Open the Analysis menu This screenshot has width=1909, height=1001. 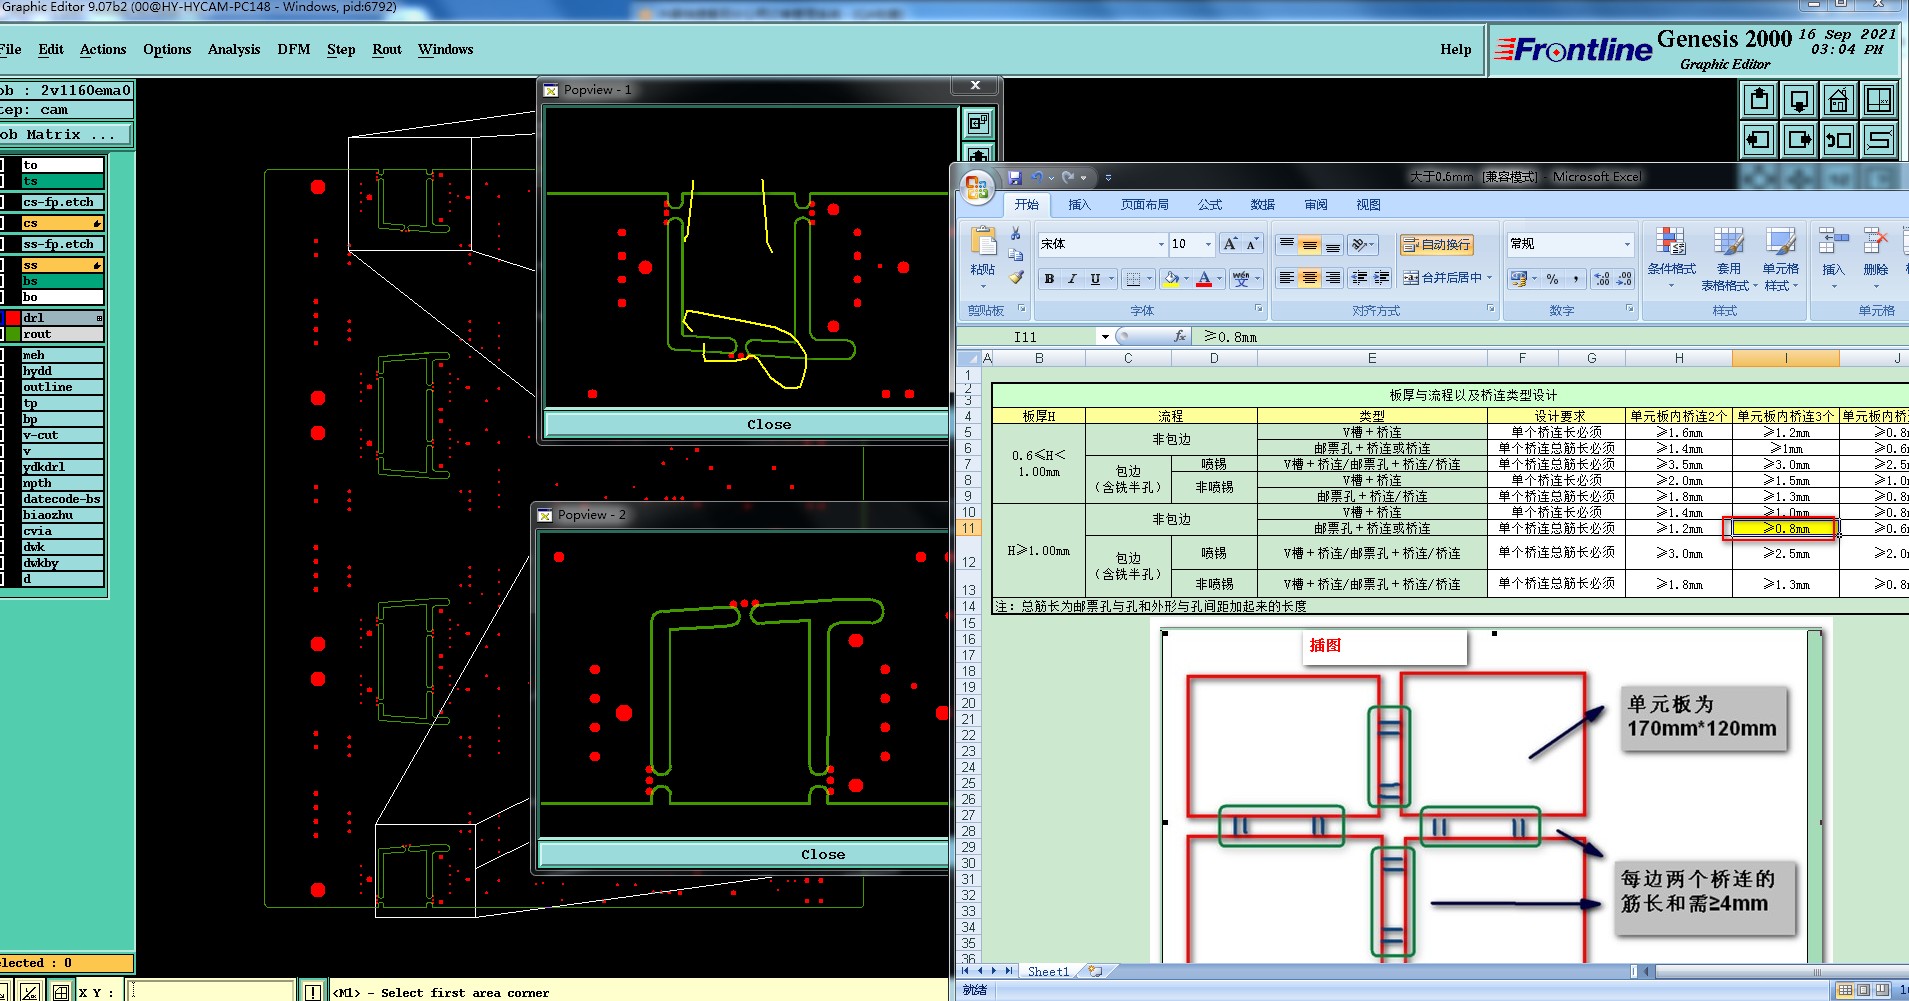234,49
